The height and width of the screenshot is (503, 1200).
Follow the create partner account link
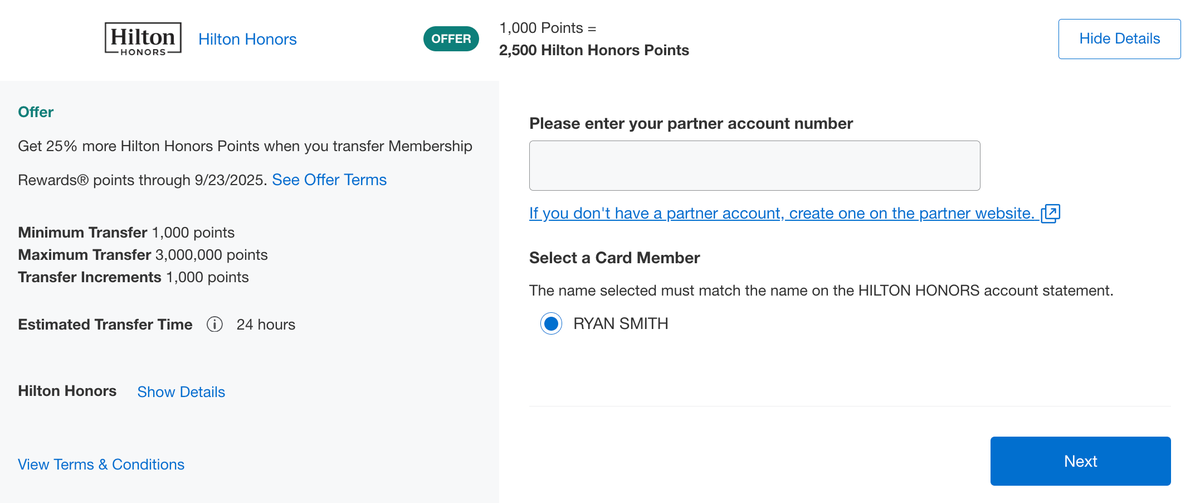(x=782, y=213)
